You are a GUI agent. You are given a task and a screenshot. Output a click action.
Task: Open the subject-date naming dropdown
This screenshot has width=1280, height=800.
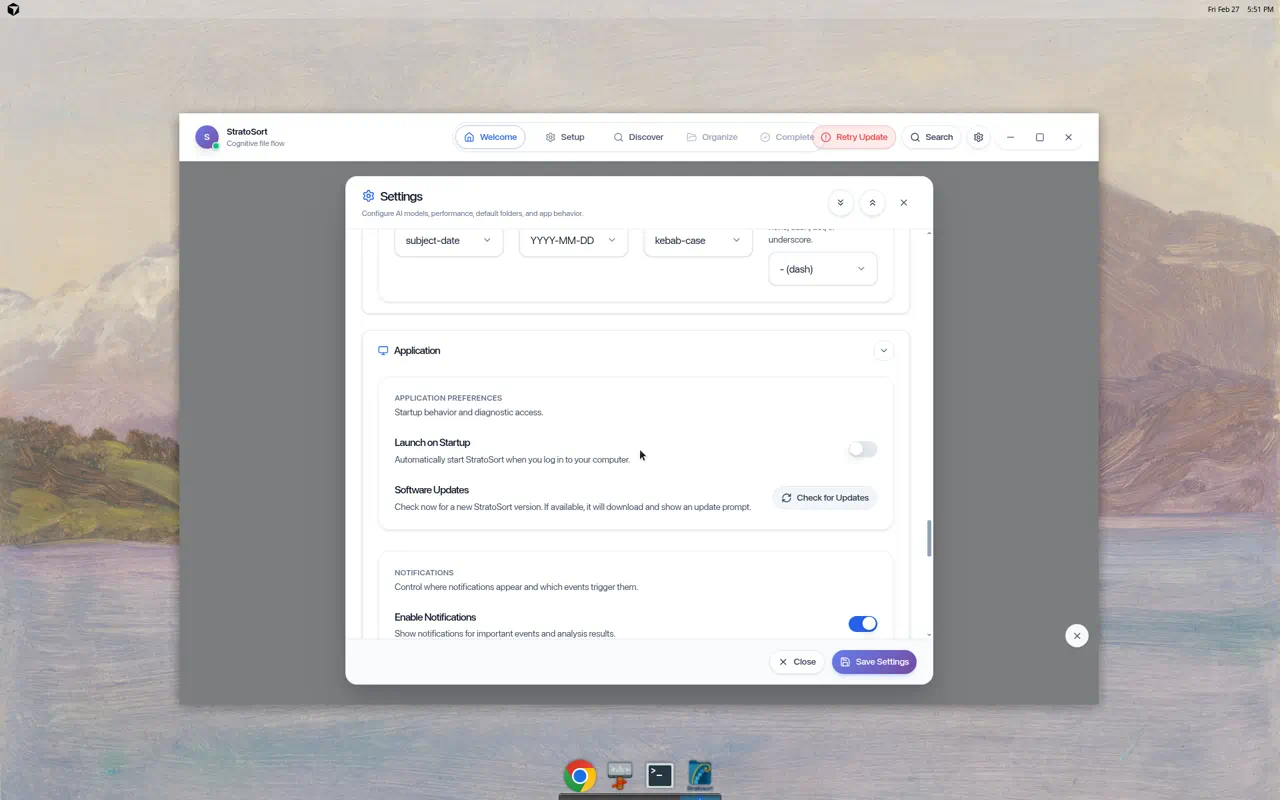[x=447, y=240]
